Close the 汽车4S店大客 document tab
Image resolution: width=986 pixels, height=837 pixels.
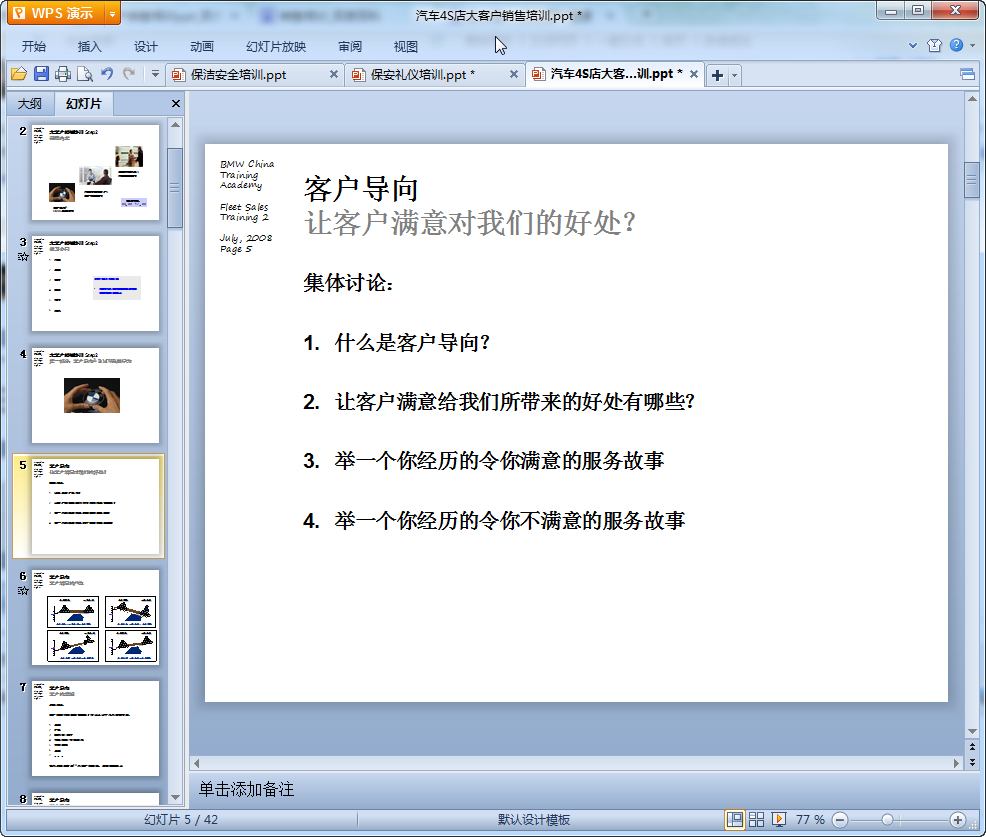[x=694, y=74]
